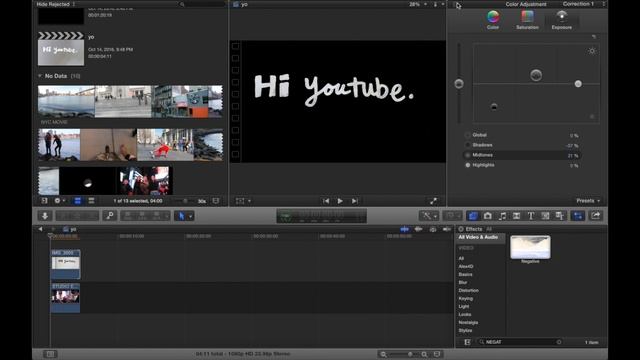Click the highlights puck in the exposure board

pos(578,84)
